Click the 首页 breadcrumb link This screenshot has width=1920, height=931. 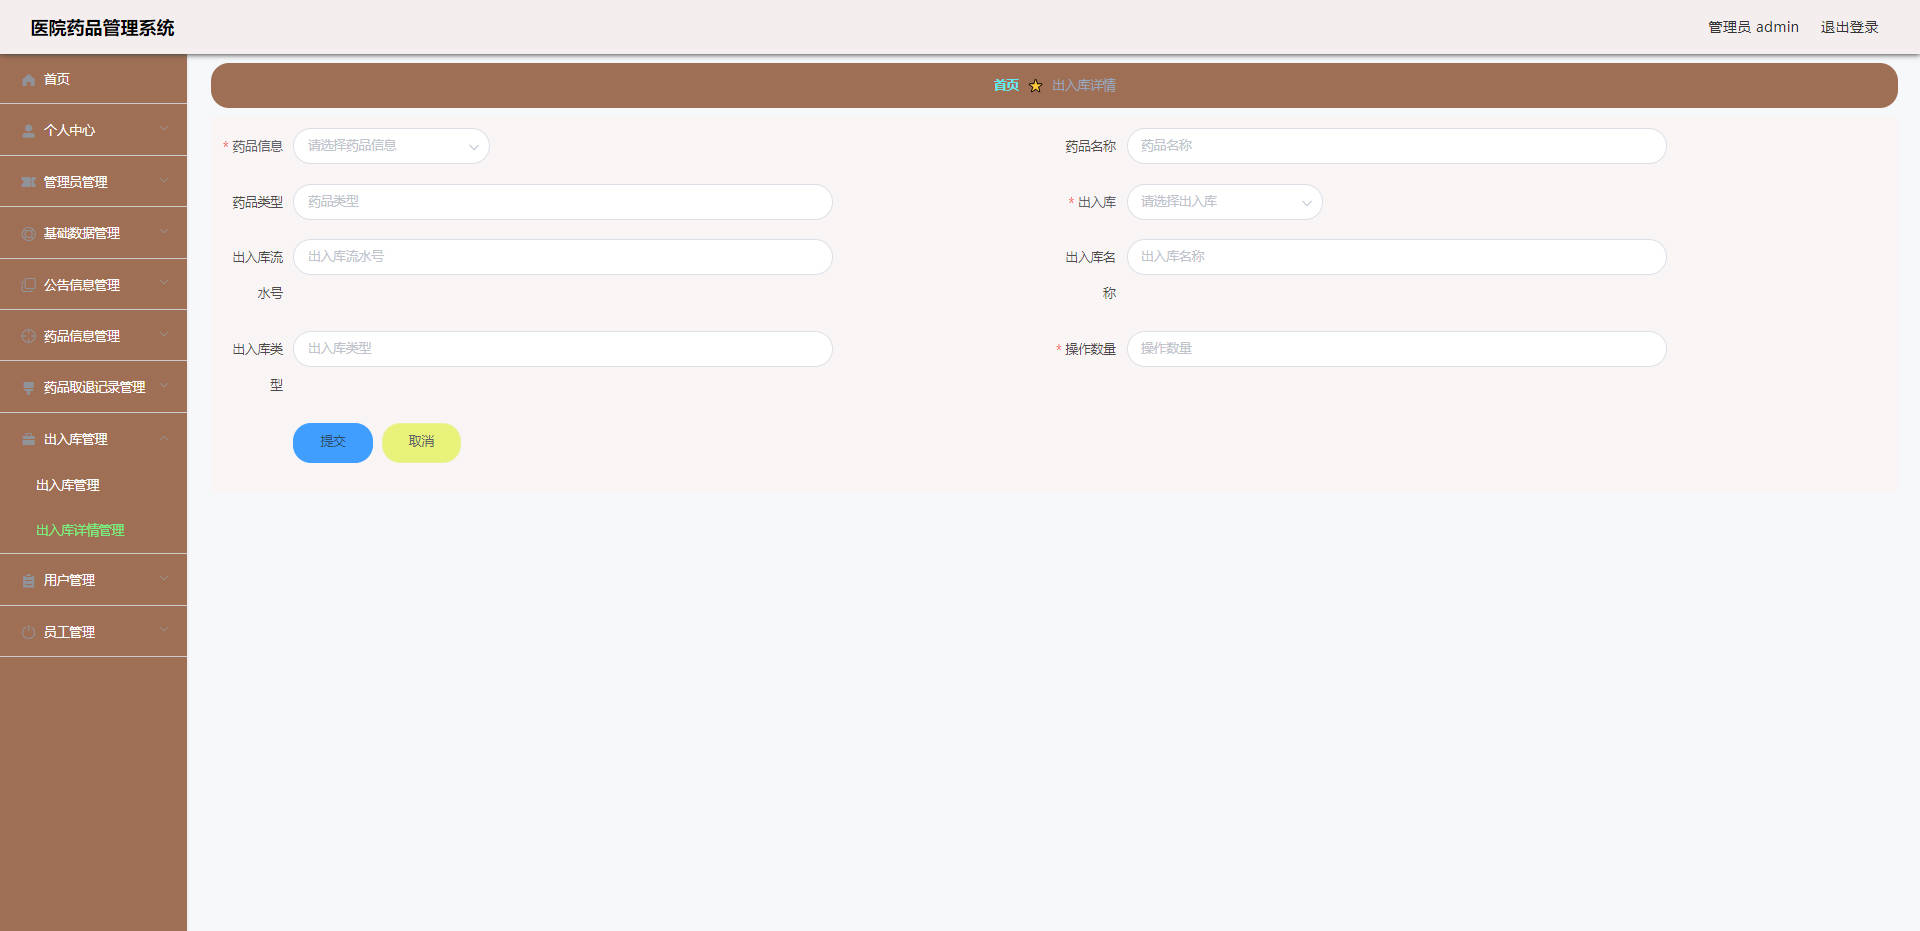(x=1006, y=86)
